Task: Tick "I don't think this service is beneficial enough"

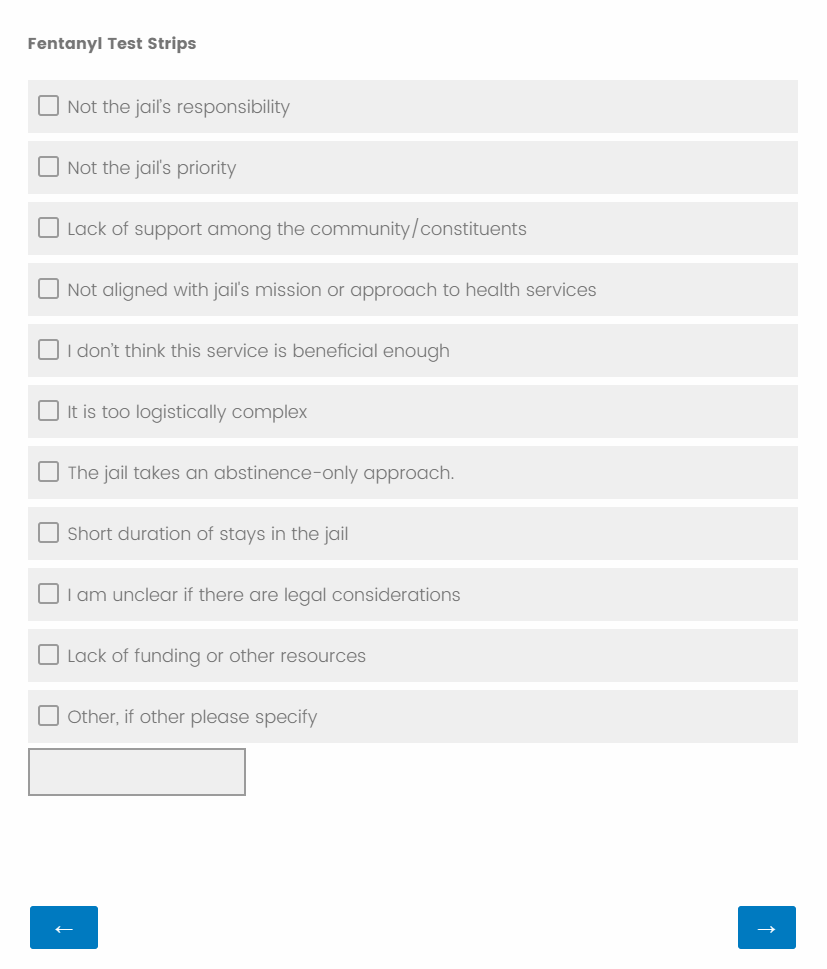Action: point(48,350)
